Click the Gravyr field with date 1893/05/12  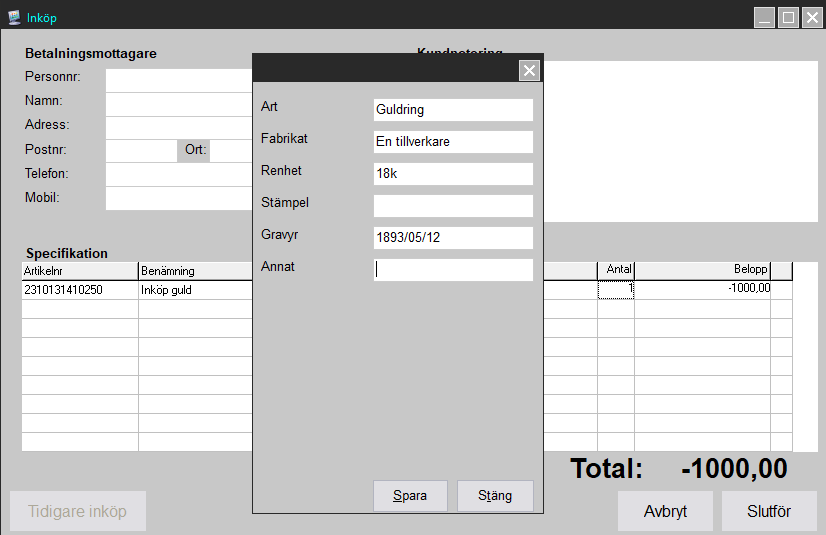(x=452, y=238)
